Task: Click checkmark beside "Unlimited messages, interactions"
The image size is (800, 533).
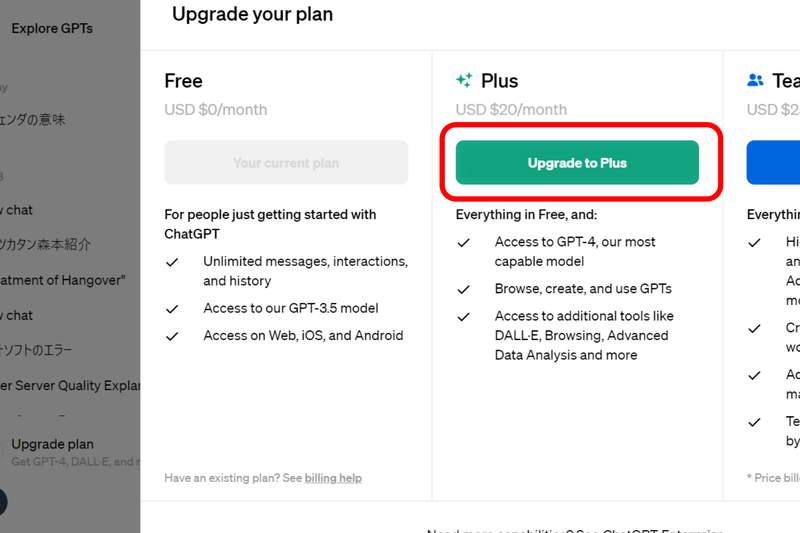Action: (173, 262)
